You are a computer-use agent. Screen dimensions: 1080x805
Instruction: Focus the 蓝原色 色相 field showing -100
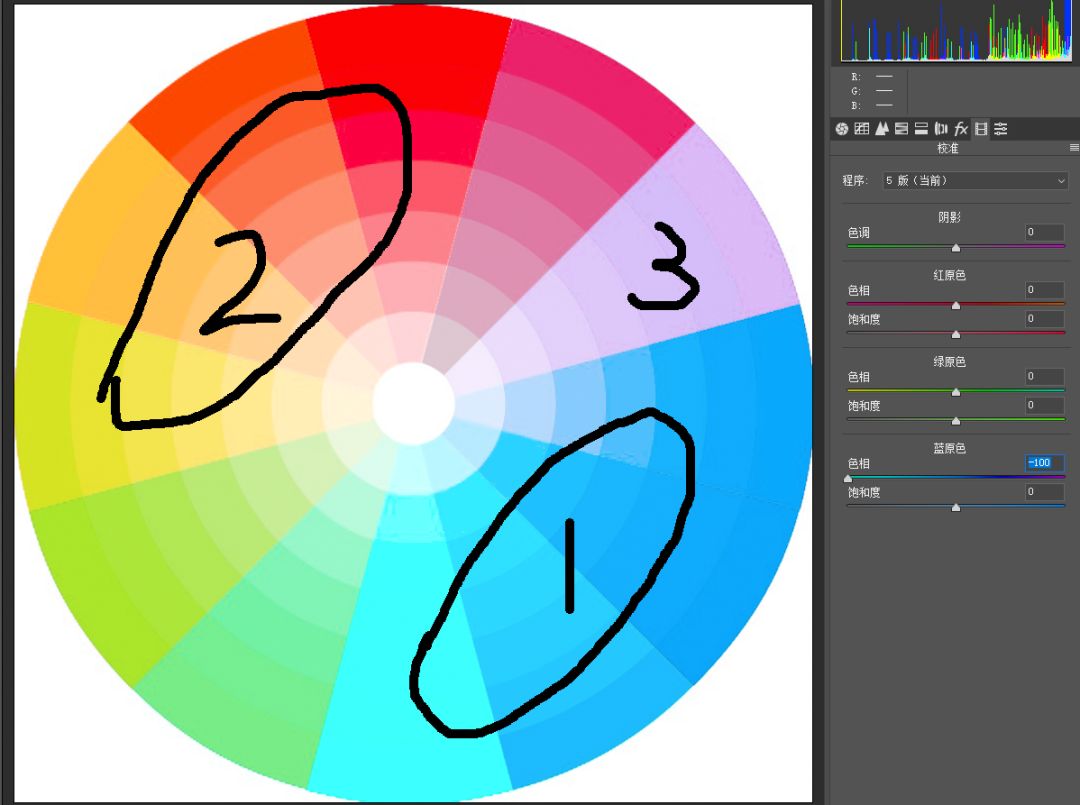(x=1044, y=463)
